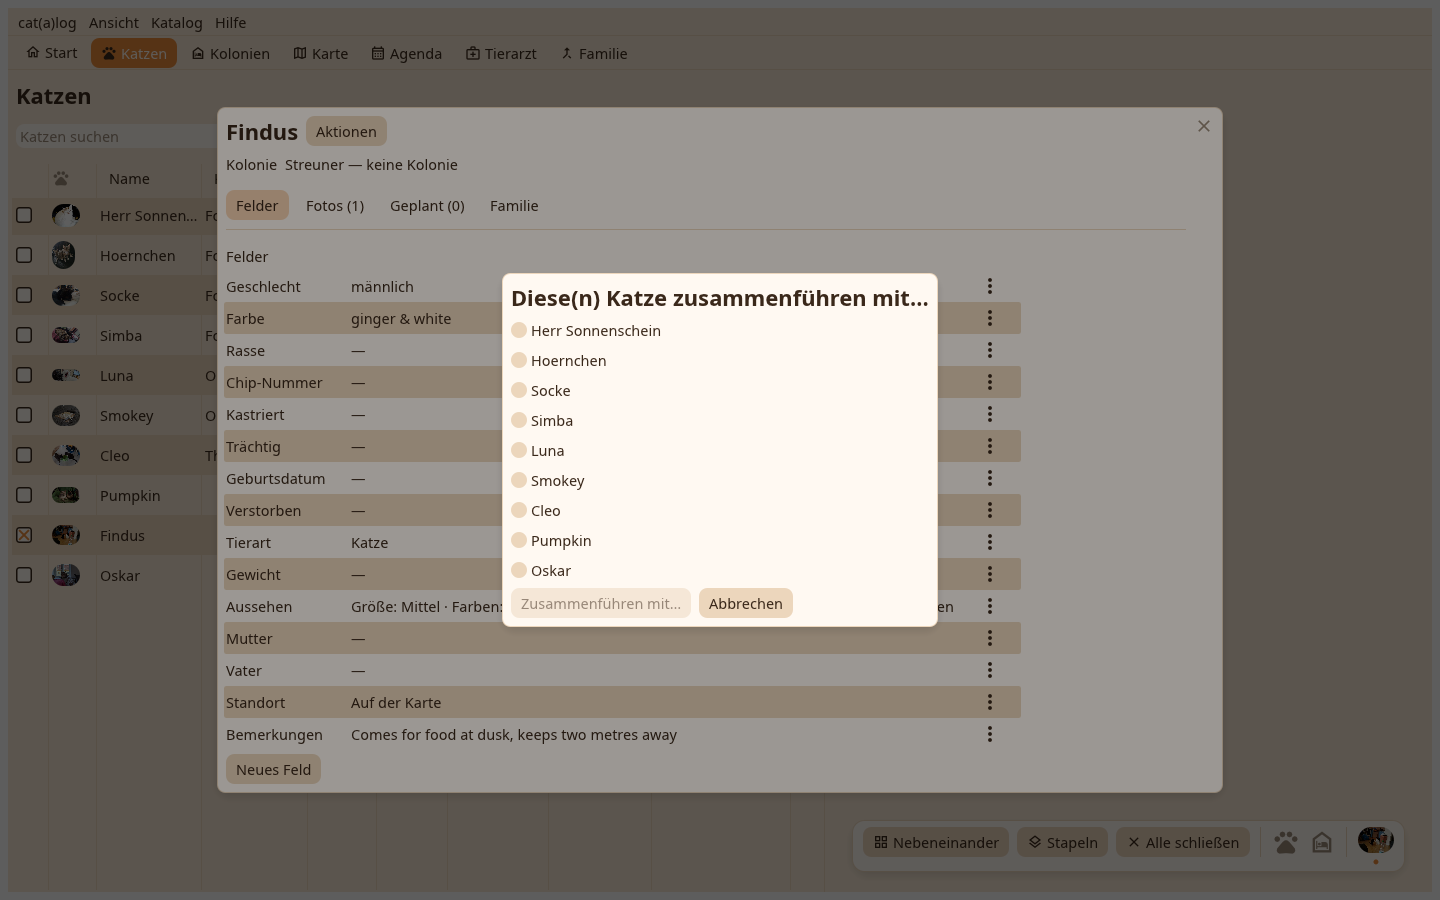Viewport: 1440px width, 900px height.
Task: Click the Zusammenführen mit… button
Action: click(x=601, y=603)
